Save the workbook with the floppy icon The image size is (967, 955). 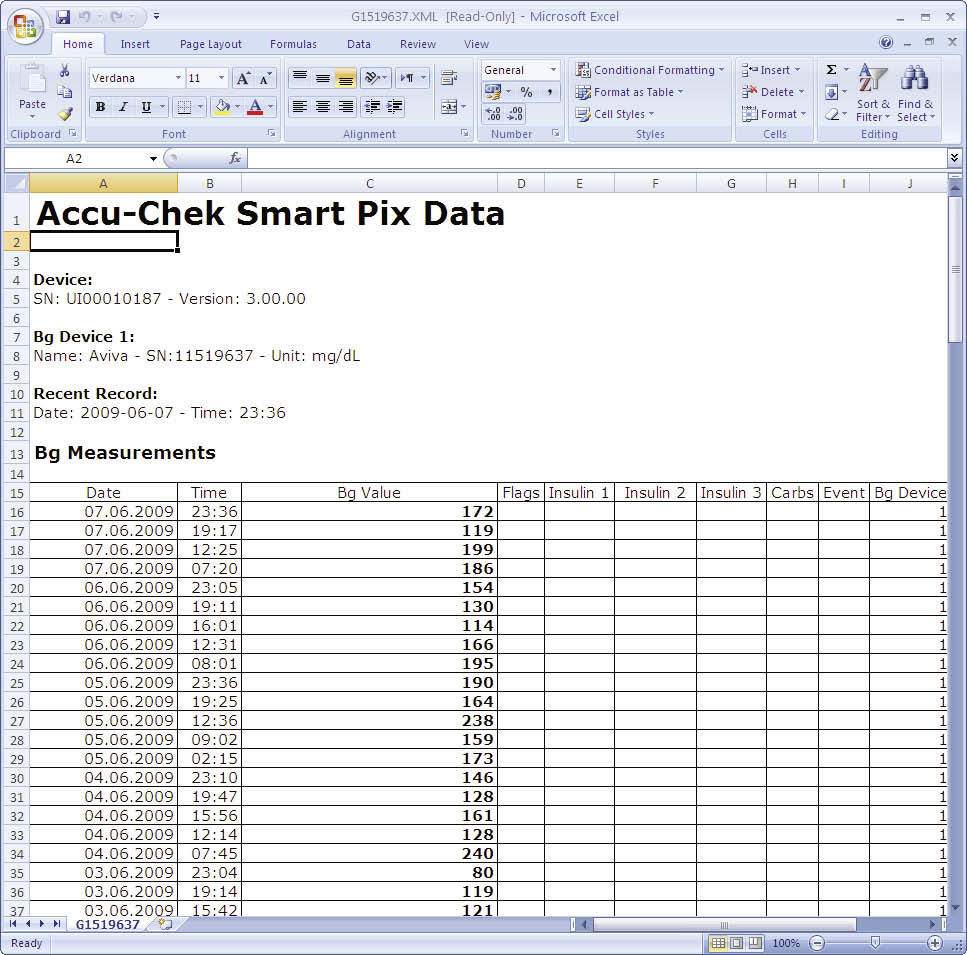(x=63, y=17)
